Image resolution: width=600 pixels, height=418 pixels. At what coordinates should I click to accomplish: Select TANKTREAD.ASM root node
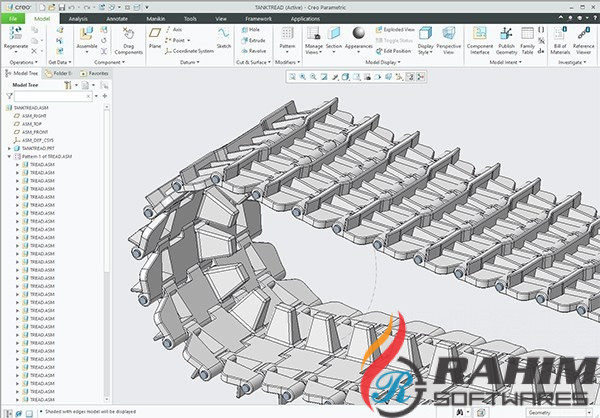[27, 108]
